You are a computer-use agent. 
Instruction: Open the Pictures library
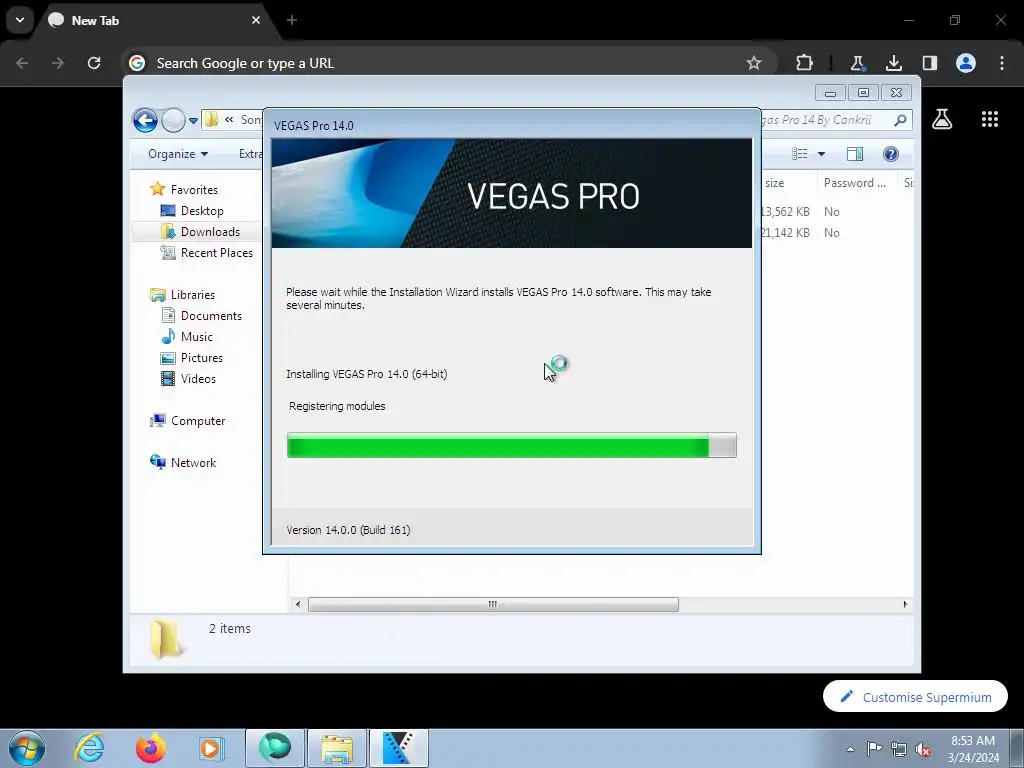(x=201, y=358)
